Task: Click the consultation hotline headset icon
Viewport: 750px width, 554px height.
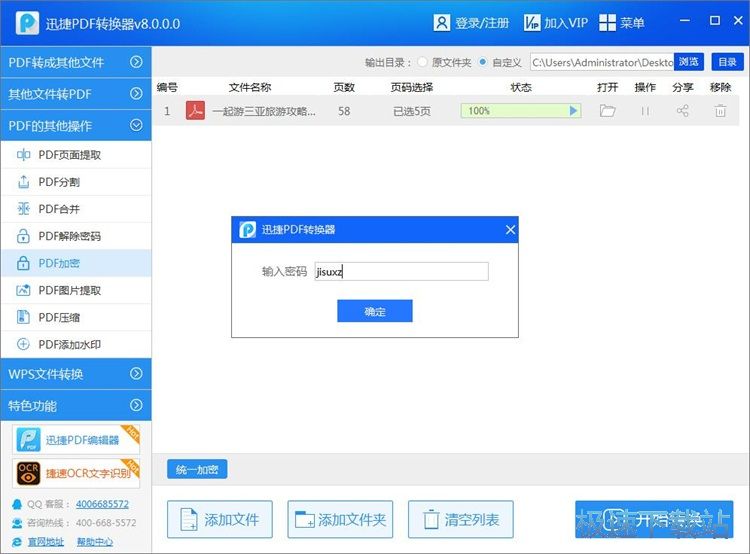Action: point(17,523)
